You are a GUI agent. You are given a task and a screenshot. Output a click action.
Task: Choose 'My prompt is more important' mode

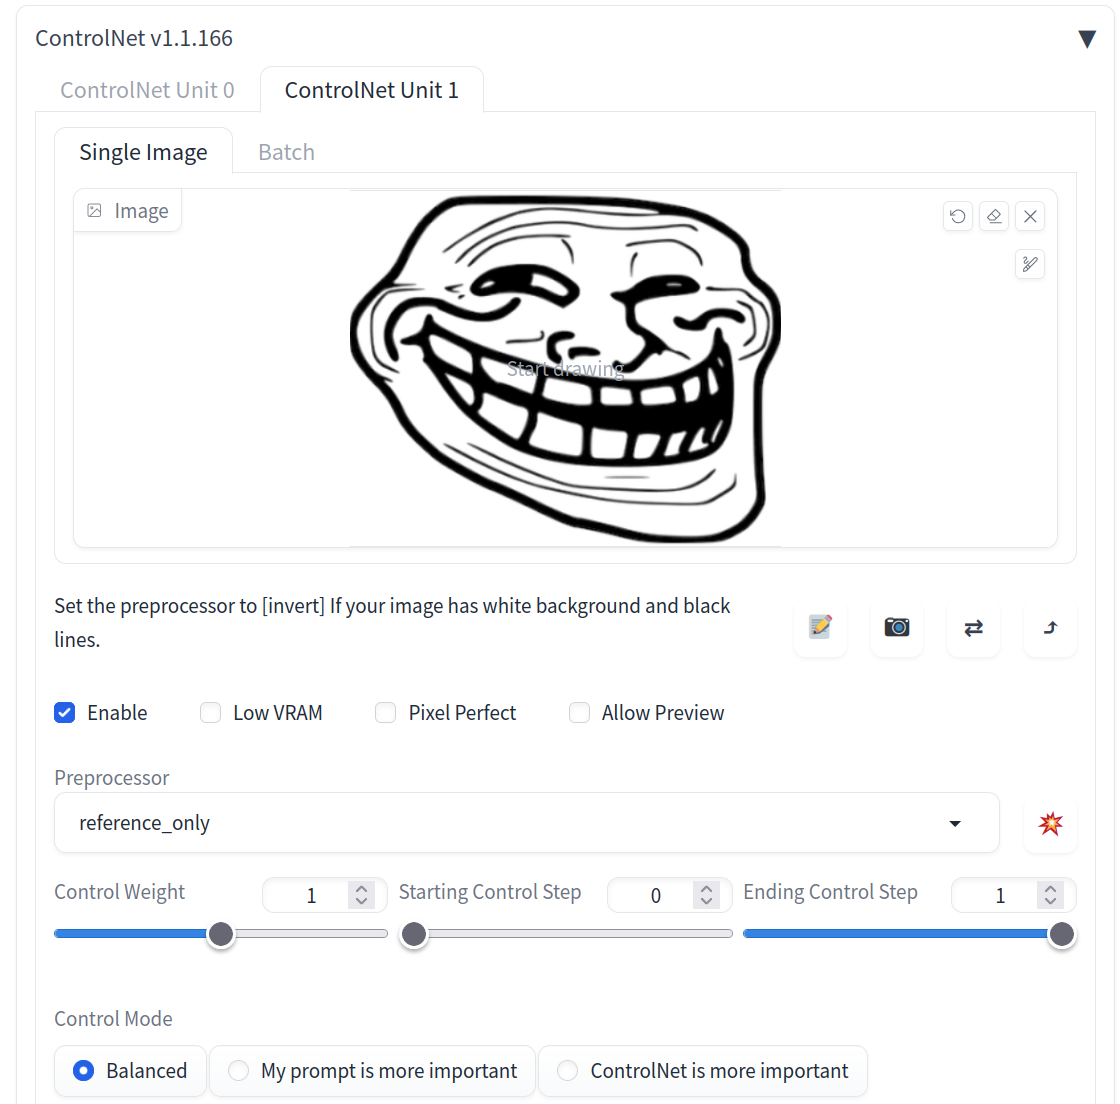coord(372,1070)
